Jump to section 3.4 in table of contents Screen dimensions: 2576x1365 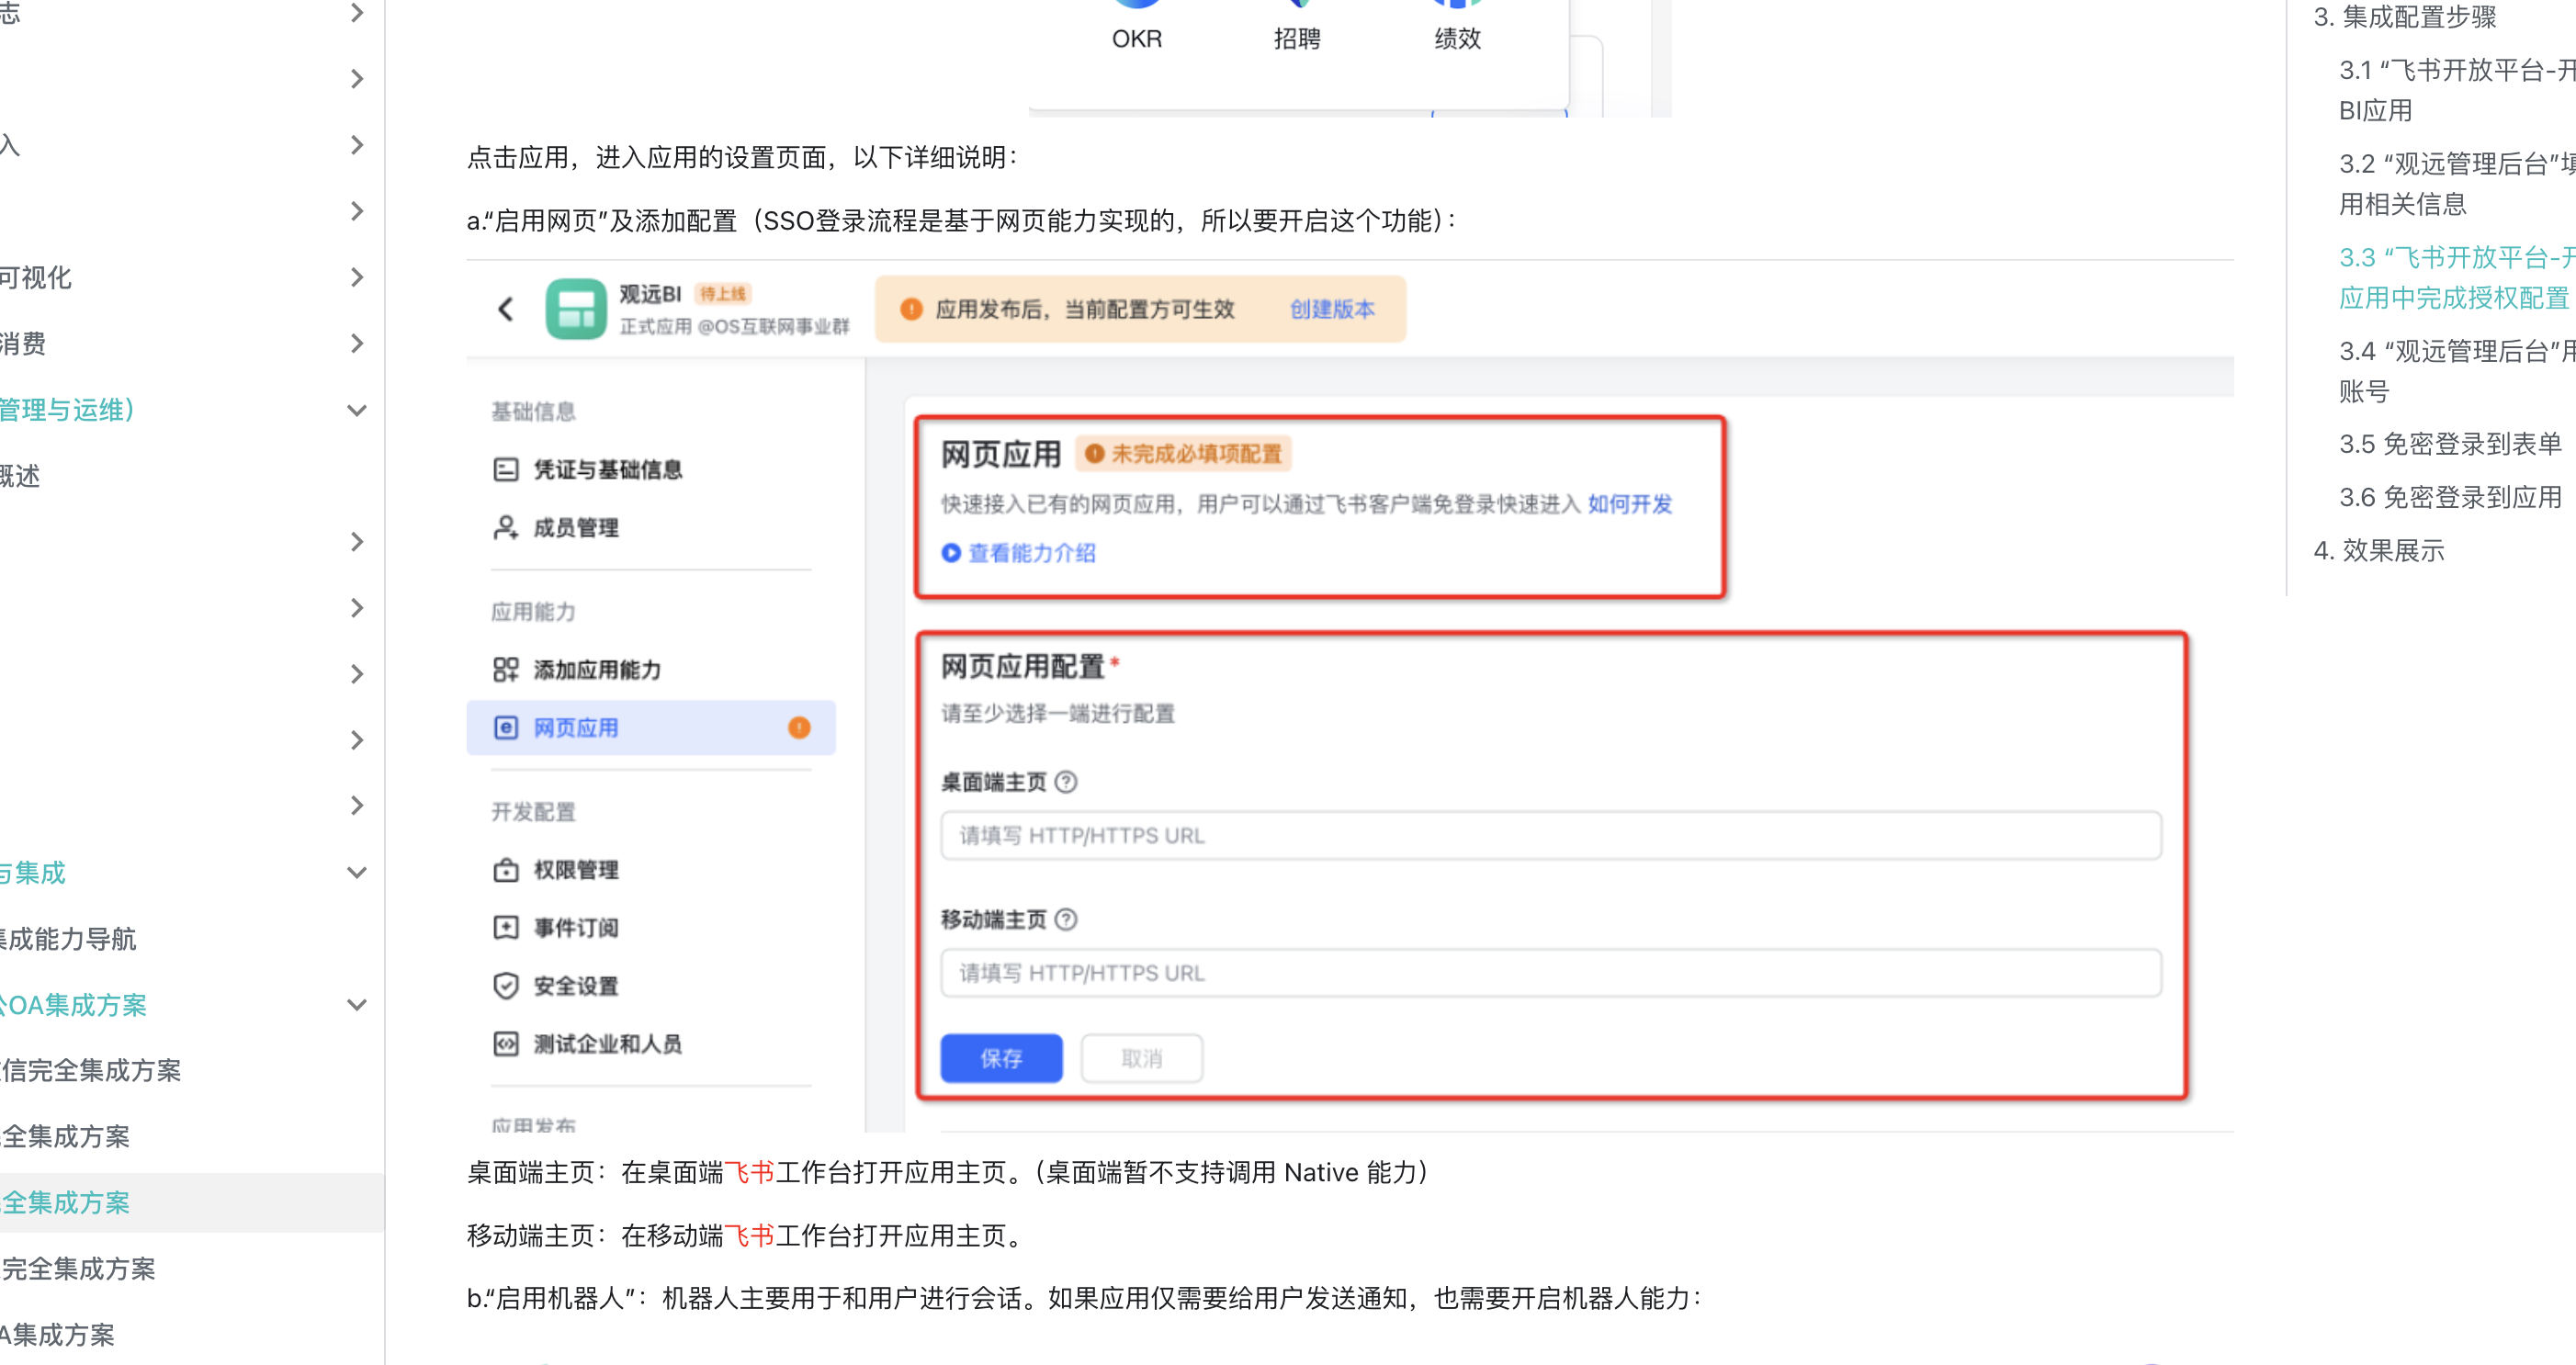[2456, 371]
